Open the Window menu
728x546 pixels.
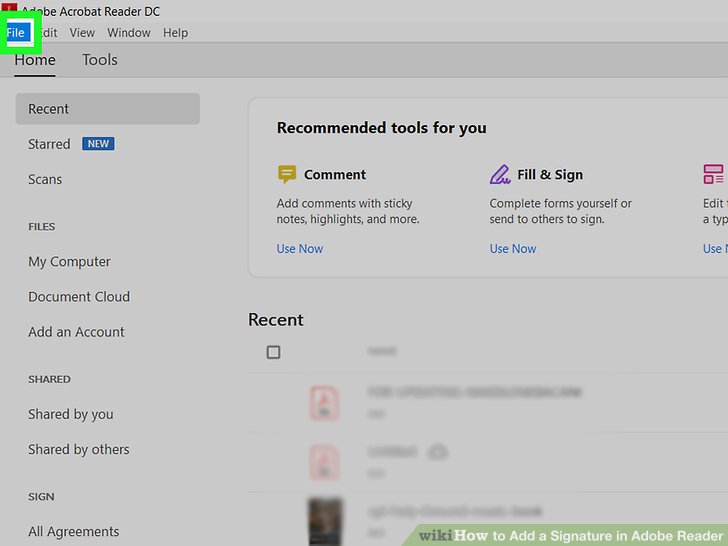[x=129, y=32]
